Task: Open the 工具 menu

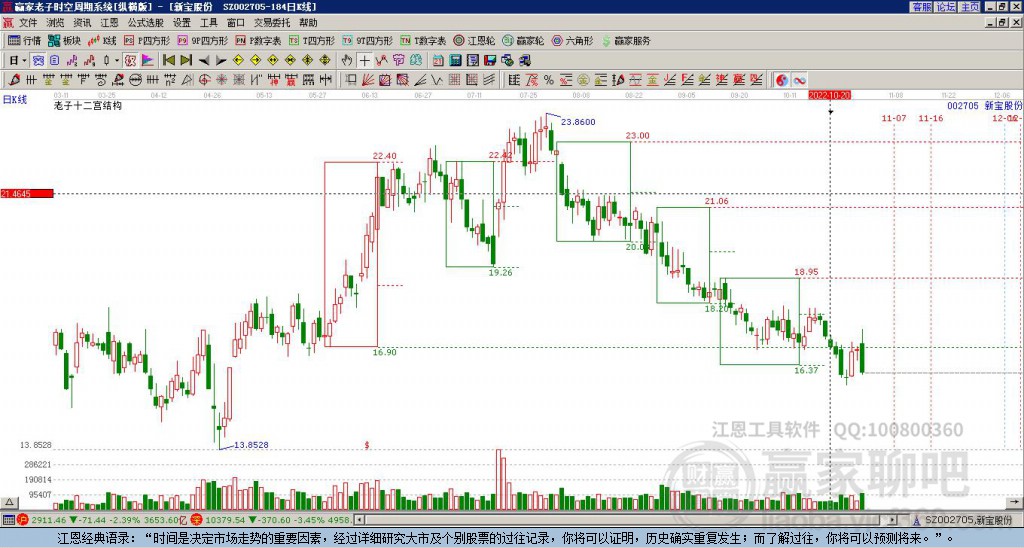Action: click(x=209, y=23)
